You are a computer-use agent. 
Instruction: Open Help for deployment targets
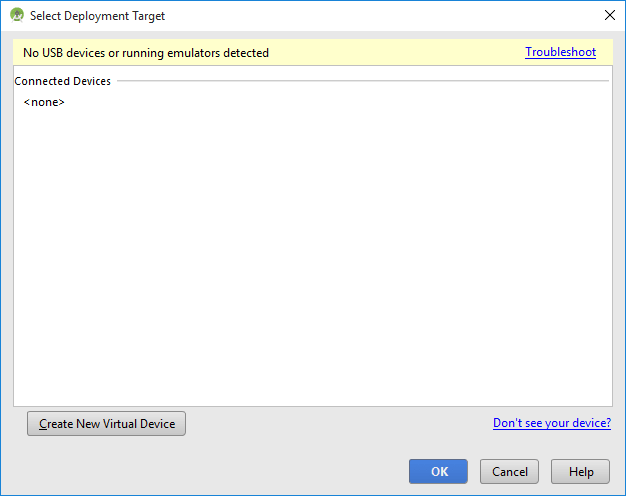(581, 472)
